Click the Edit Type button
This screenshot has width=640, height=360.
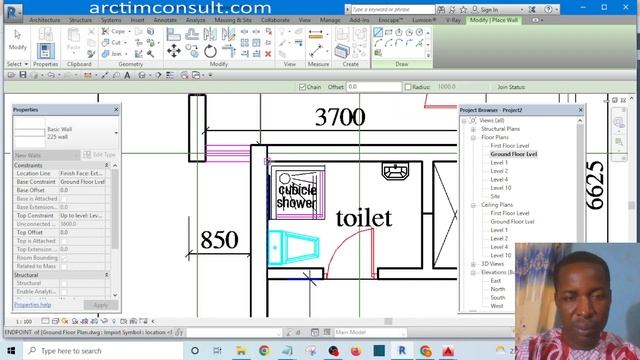point(100,155)
